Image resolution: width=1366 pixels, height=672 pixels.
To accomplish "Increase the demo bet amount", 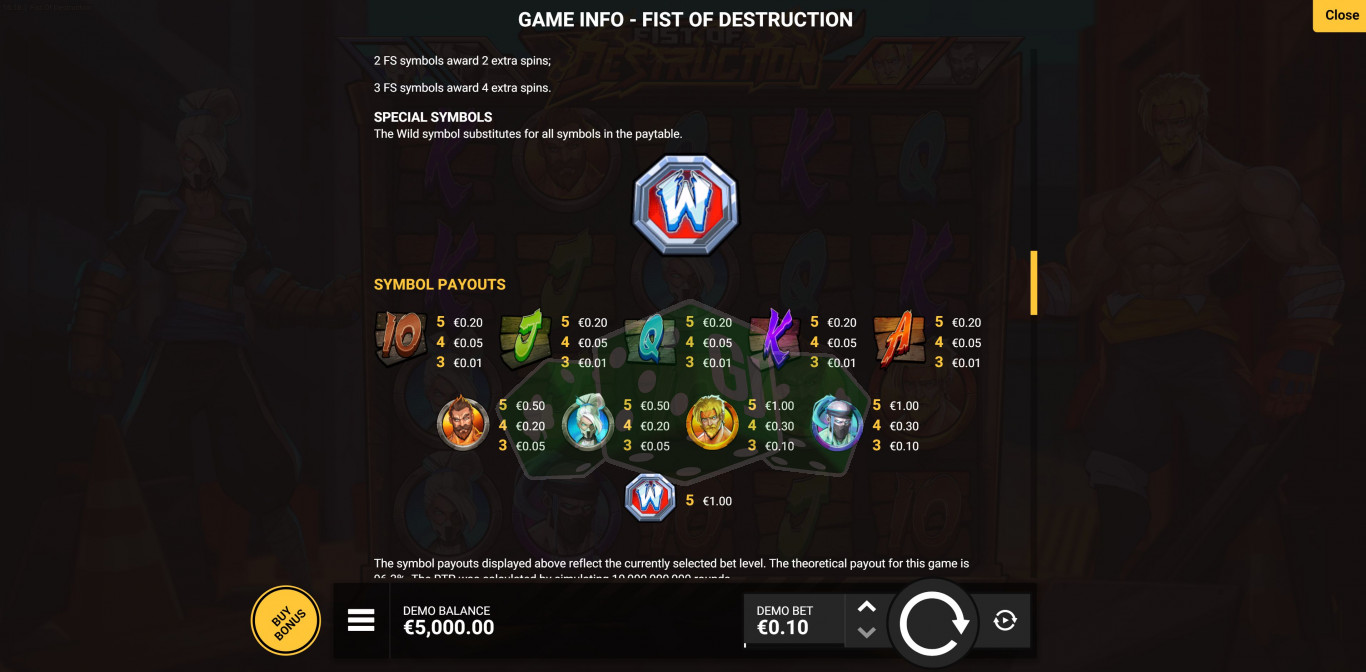I will pos(867,607).
